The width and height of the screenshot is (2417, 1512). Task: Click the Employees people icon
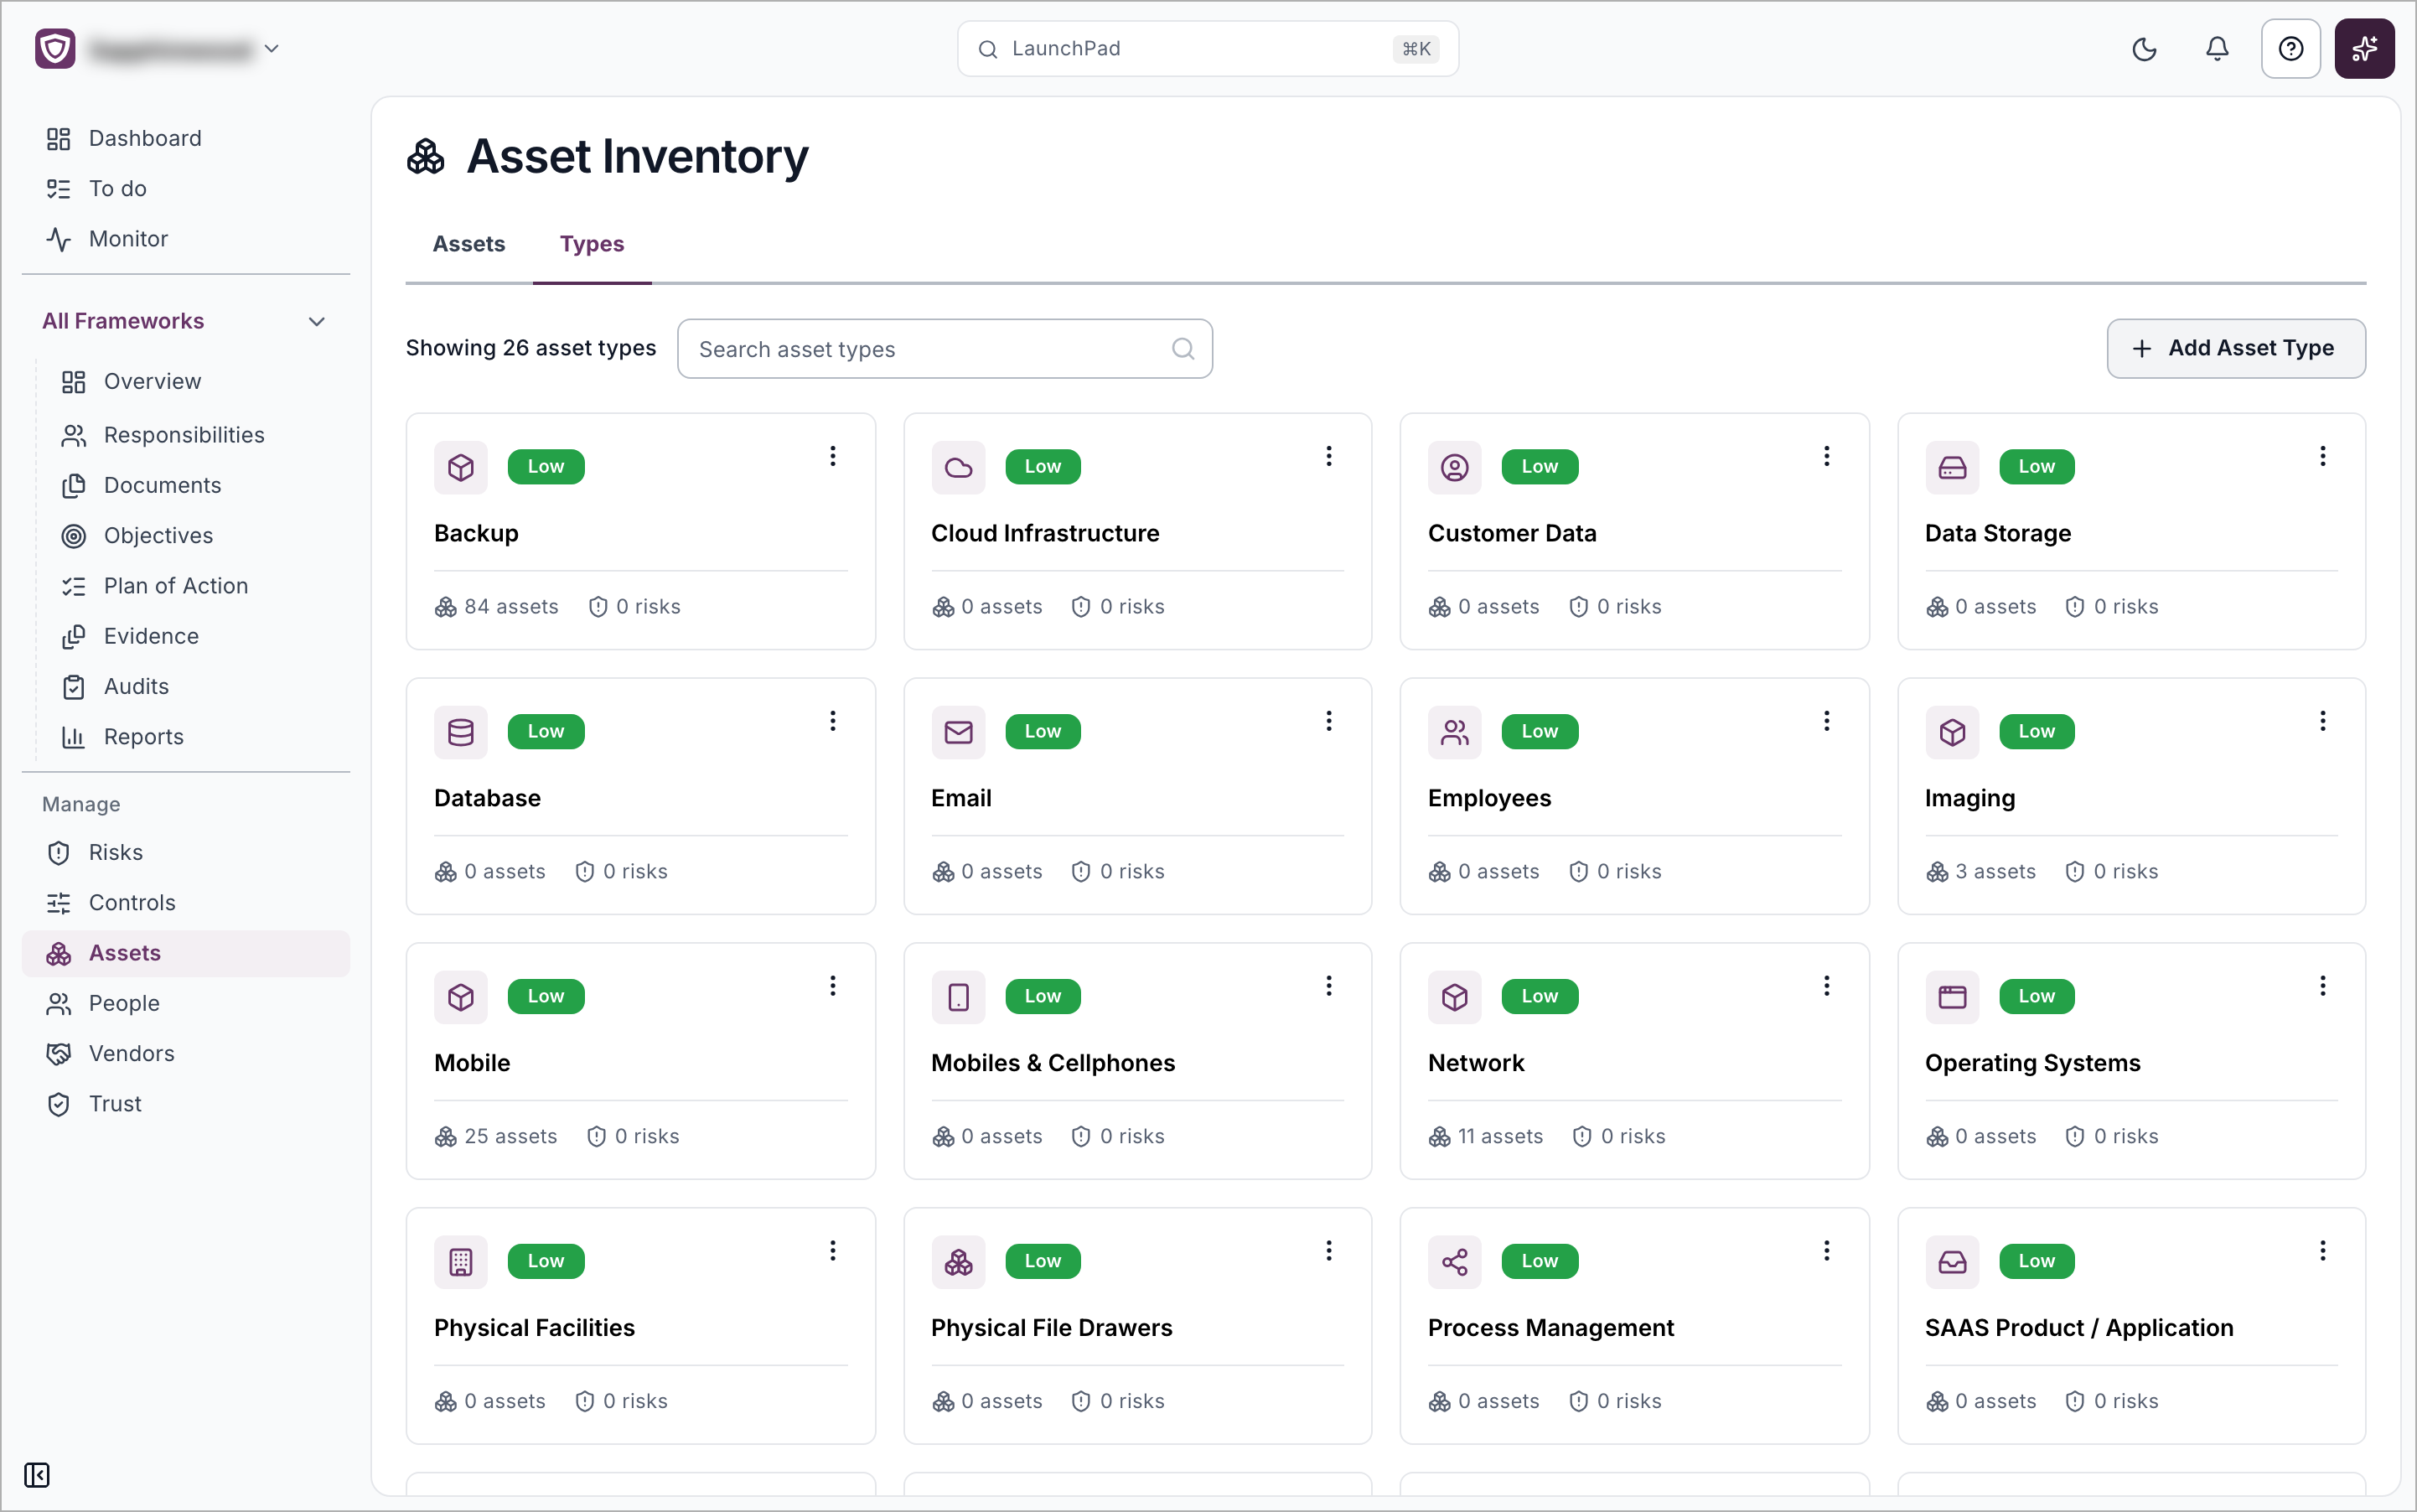point(1455,732)
